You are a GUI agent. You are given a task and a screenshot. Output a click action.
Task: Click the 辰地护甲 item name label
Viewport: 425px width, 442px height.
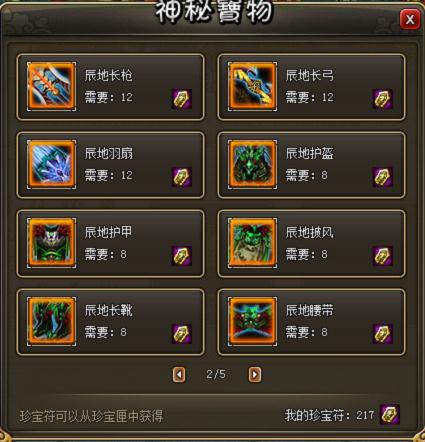[109, 232]
